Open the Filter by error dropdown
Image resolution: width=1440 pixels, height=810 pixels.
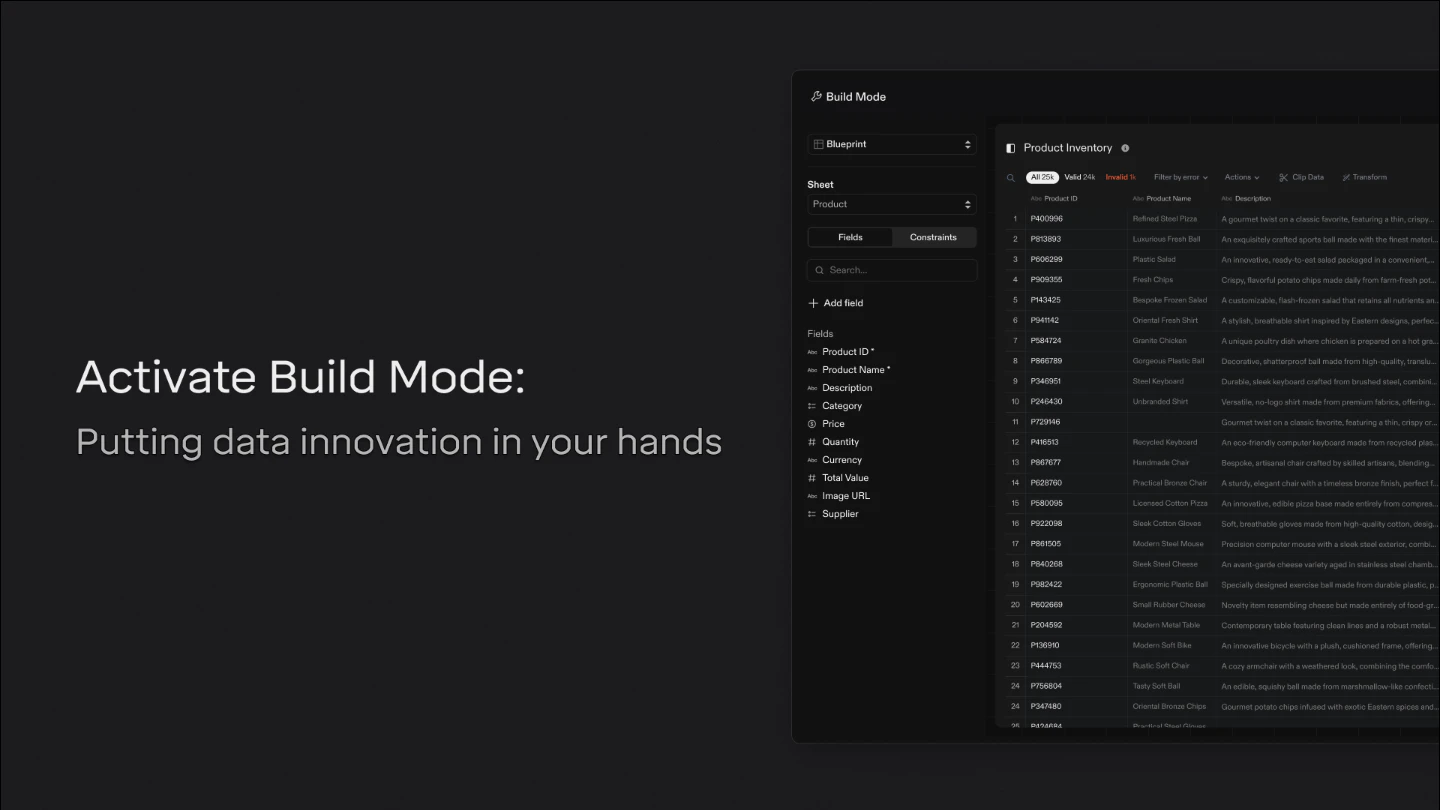point(1180,177)
